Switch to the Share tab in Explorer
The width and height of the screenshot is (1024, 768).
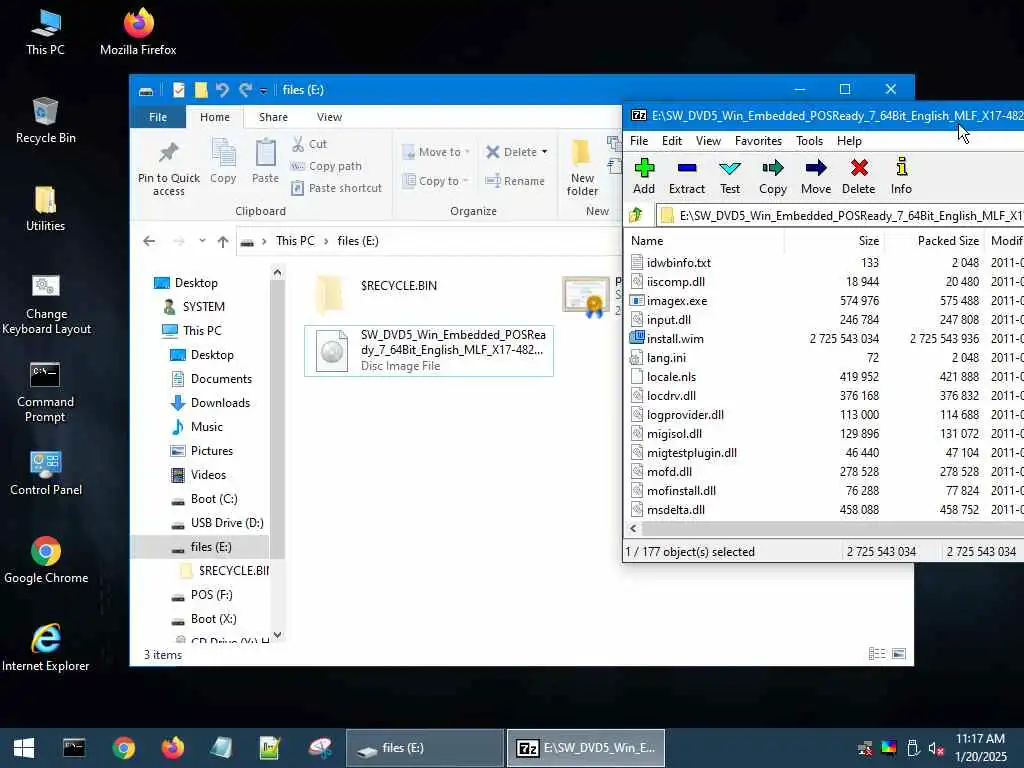273,117
